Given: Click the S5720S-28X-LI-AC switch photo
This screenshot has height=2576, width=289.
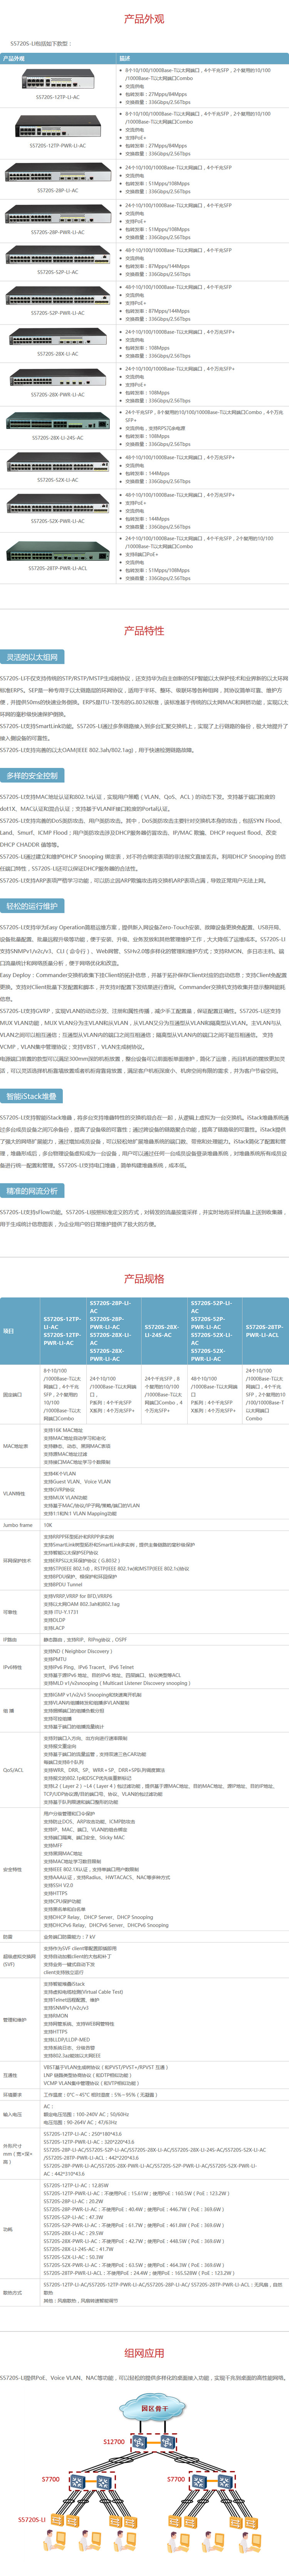Looking at the screenshot, I should (x=58, y=338).
